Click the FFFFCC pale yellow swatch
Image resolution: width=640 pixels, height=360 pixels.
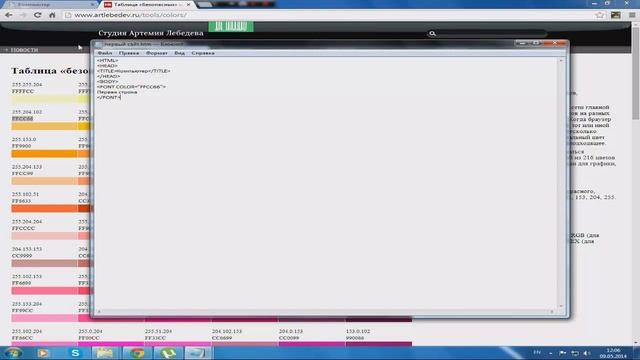pyautogui.click(x=44, y=99)
